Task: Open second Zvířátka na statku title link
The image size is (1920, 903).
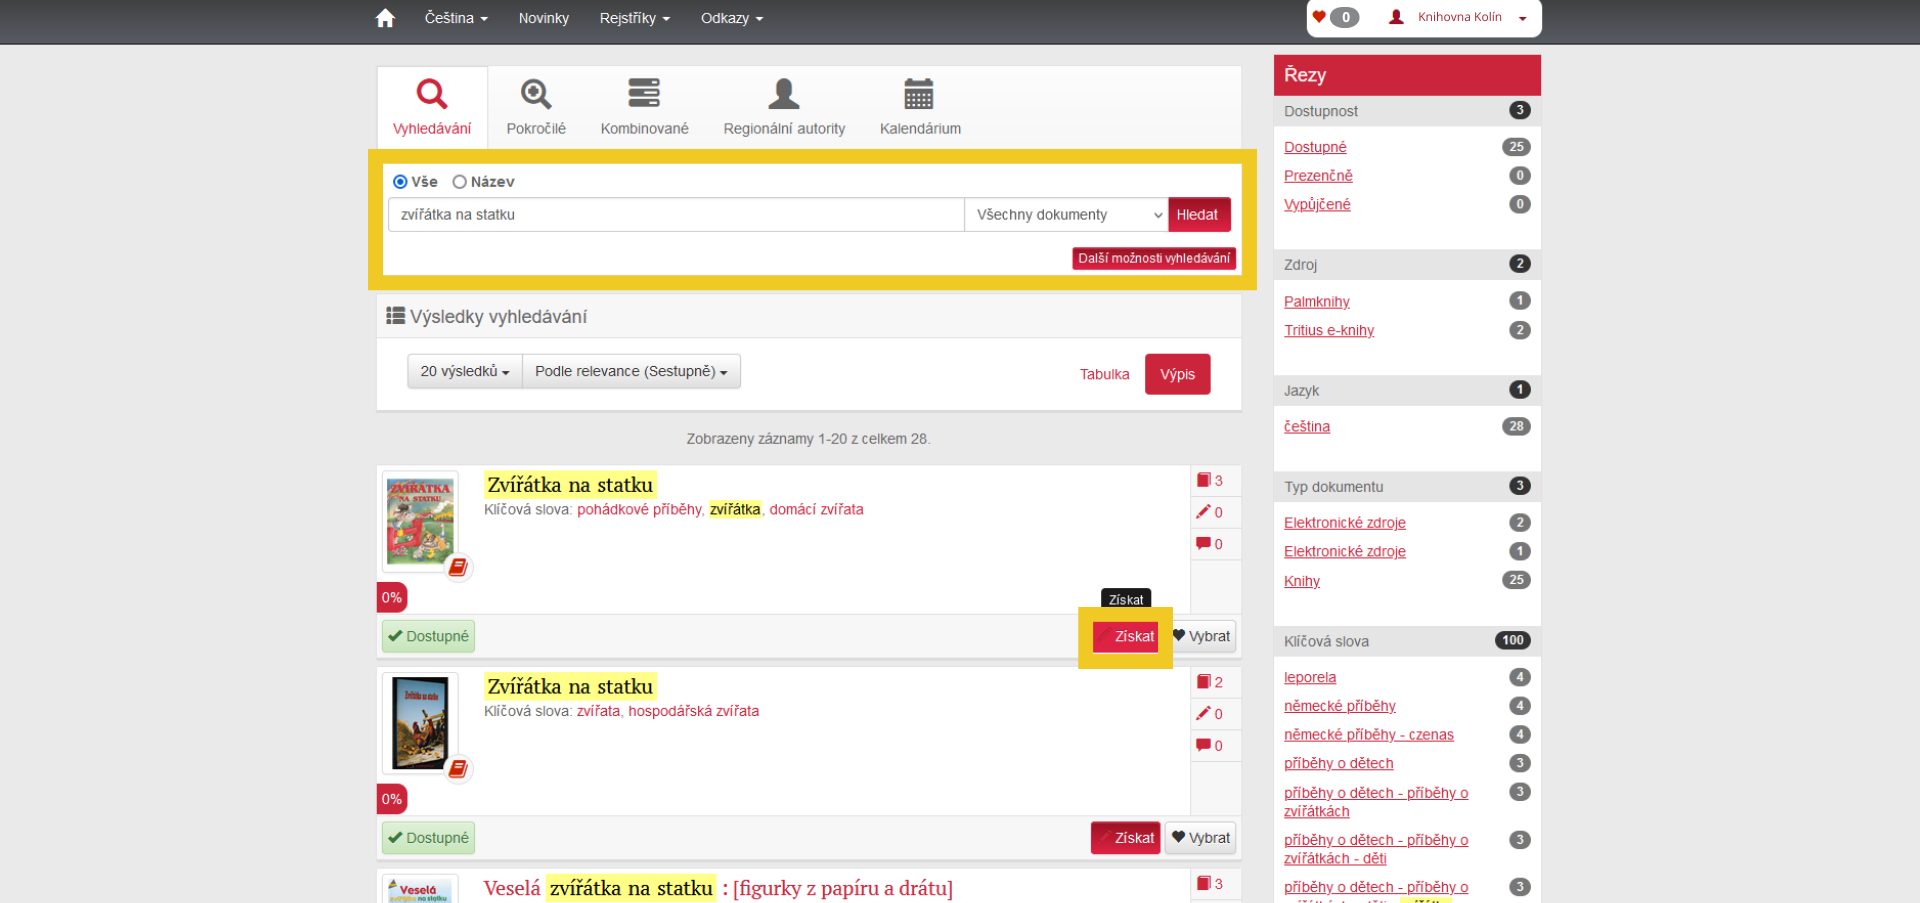Action: [570, 687]
